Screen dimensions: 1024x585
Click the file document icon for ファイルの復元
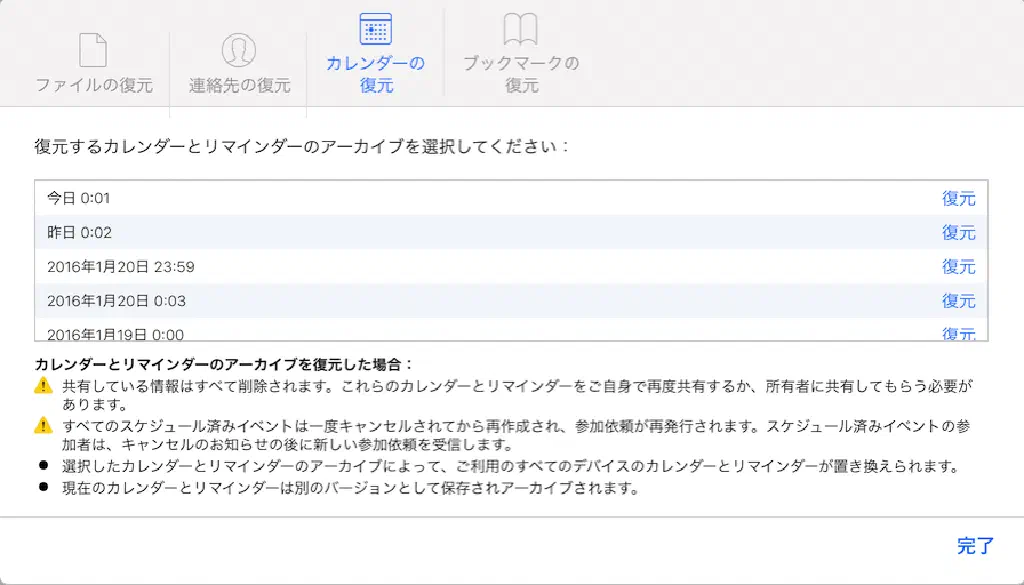[93, 50]
